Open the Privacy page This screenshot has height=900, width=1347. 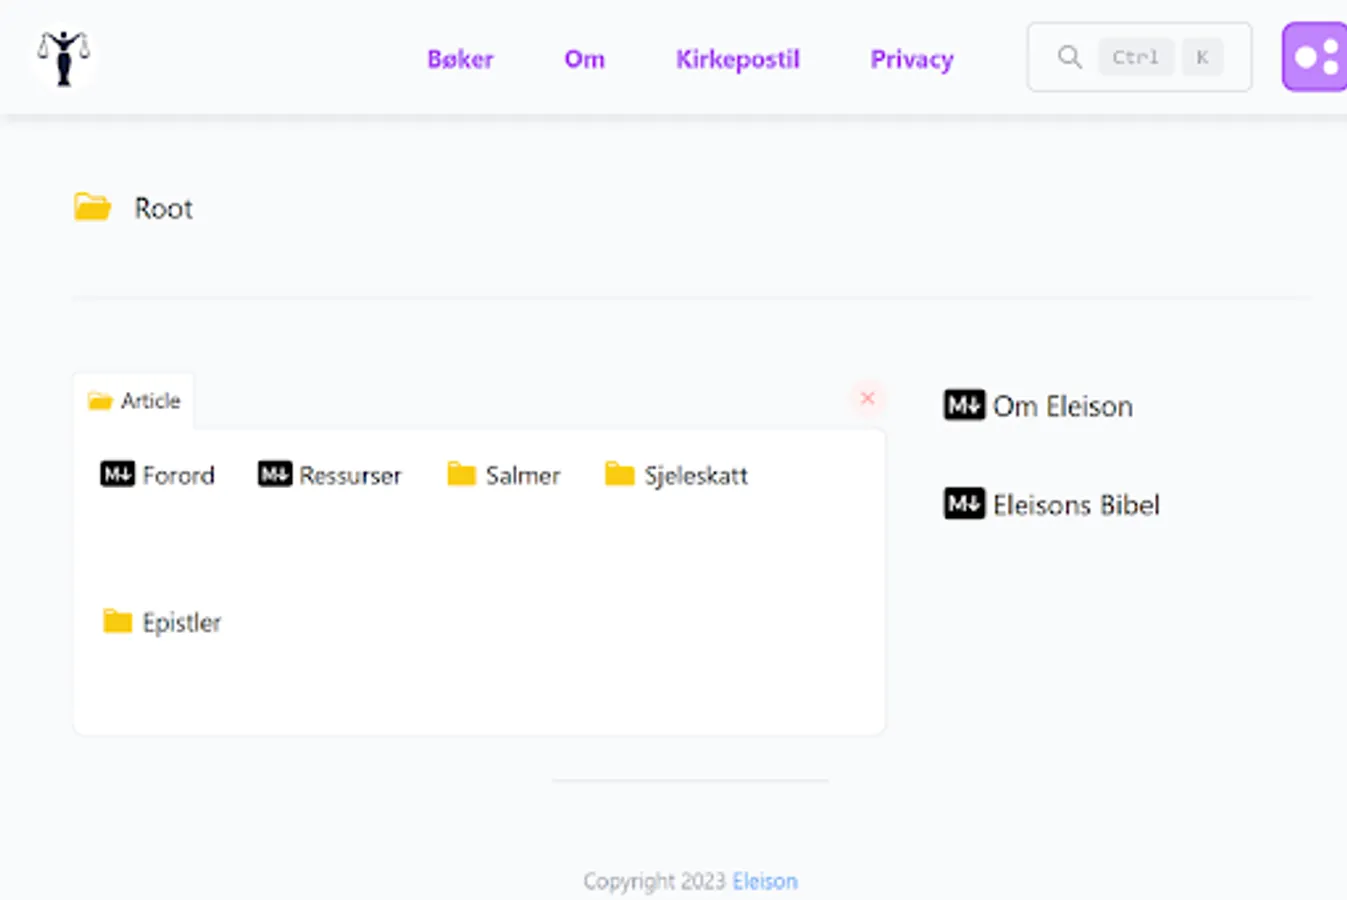[911, 60]
